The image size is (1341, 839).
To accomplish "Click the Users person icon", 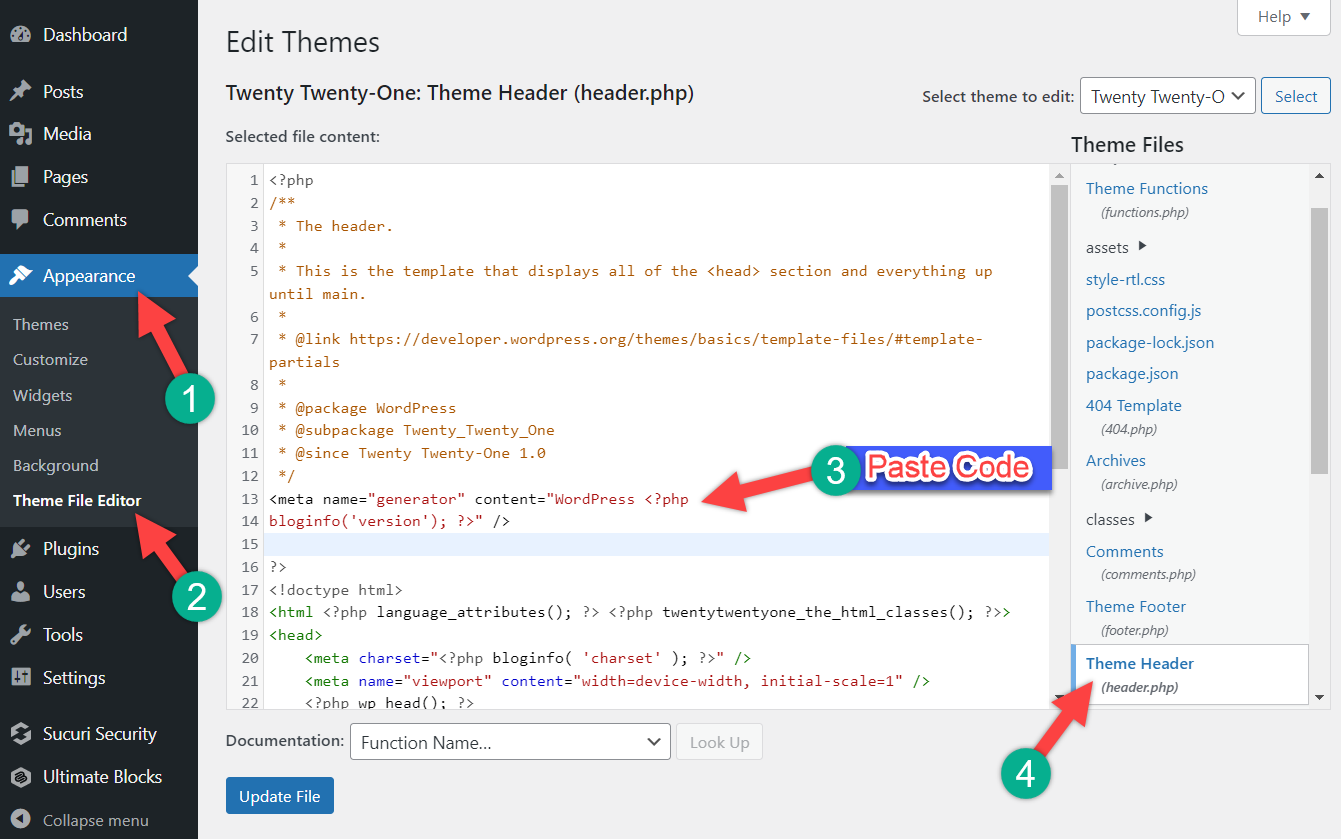I will [21, 592].
